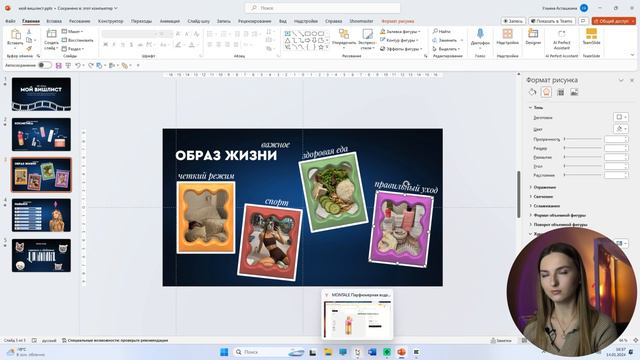
Task: Start Диктофон dictation microphone
Action: tap(480, 34)
